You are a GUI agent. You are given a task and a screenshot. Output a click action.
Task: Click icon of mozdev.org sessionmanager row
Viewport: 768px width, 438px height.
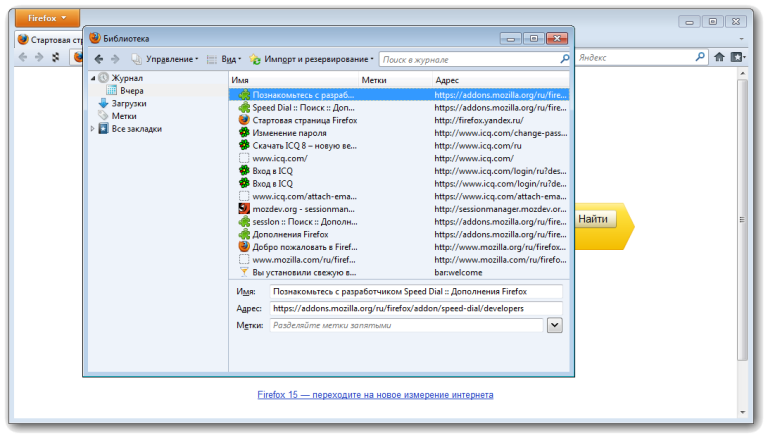tap(244, 209)
